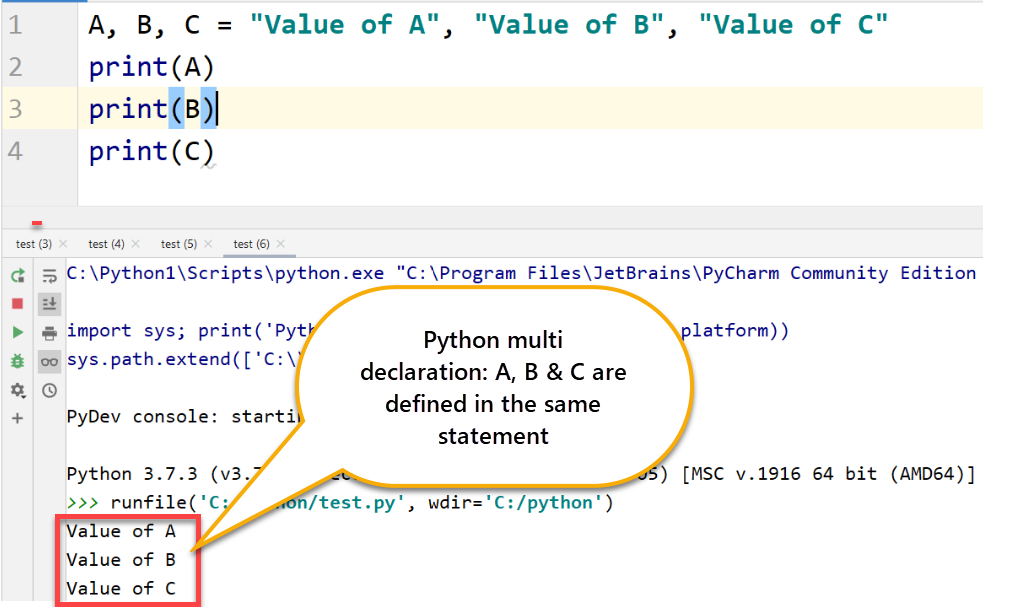Viewport: 1017px width, 607px height.
Task: Attach debugger using the bug icon
Action: click(18, 361)
